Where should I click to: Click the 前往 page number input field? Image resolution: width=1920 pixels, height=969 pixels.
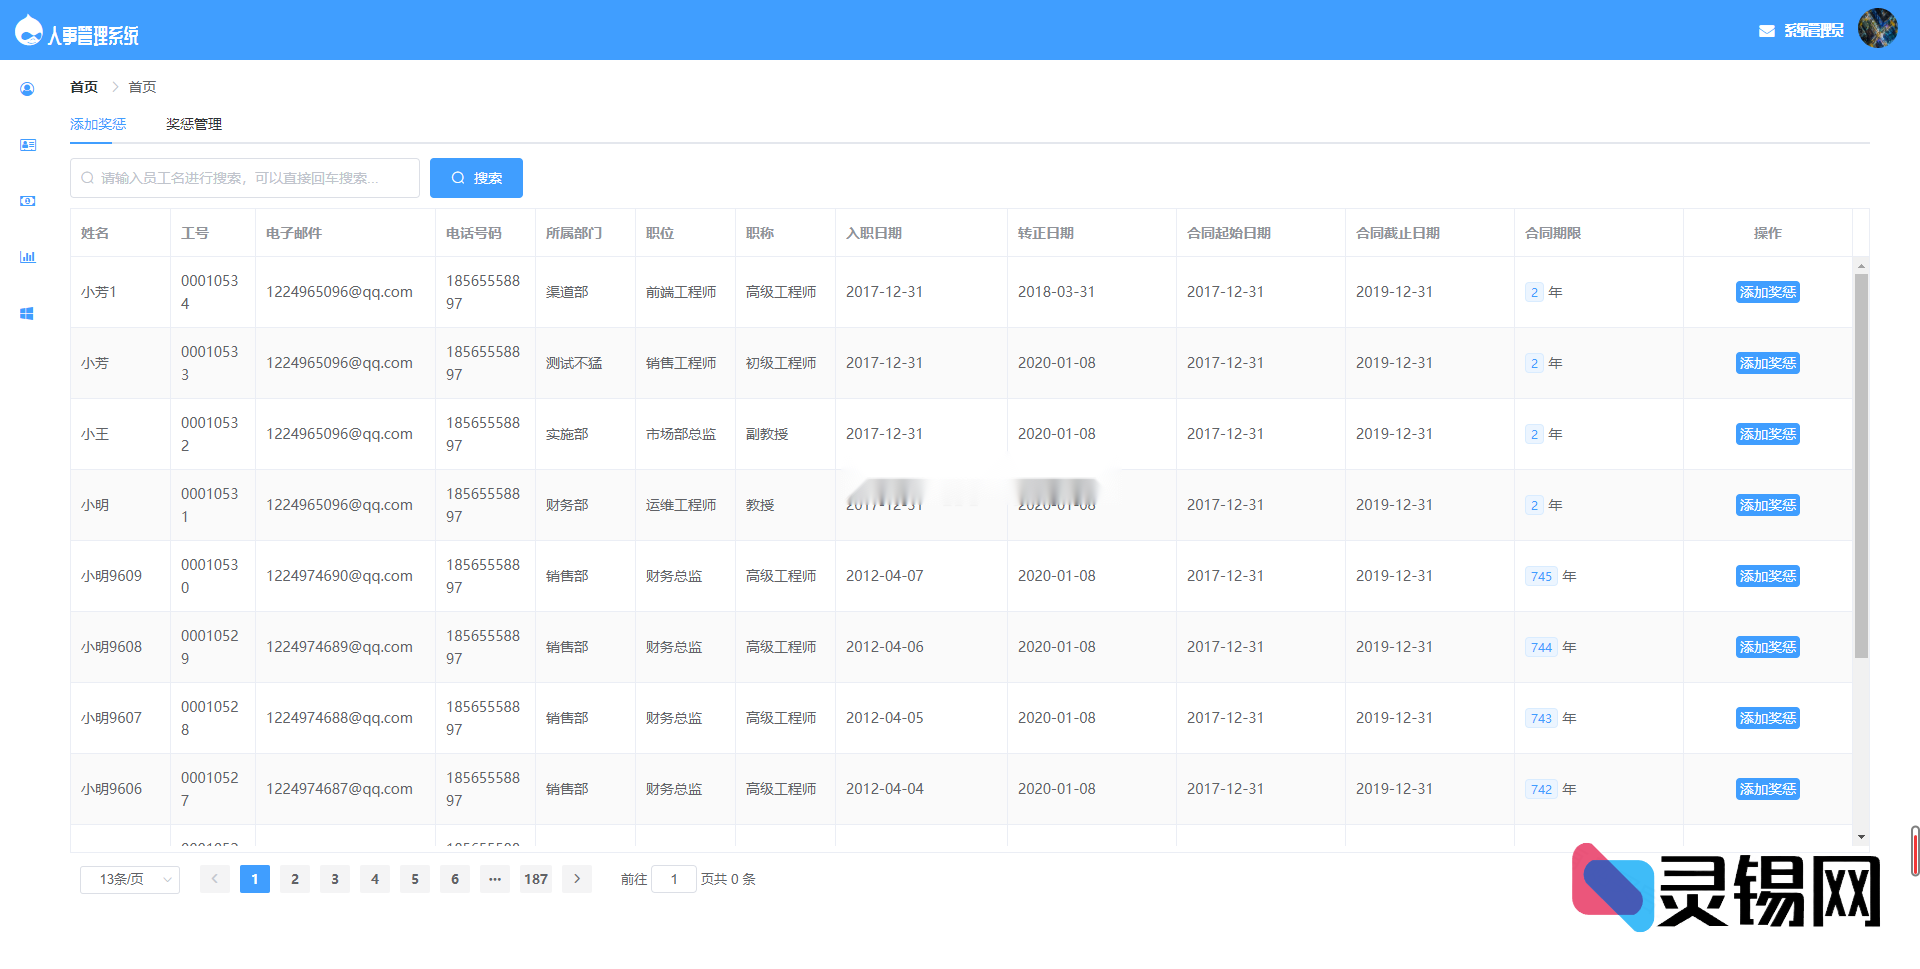coord(674,879)
